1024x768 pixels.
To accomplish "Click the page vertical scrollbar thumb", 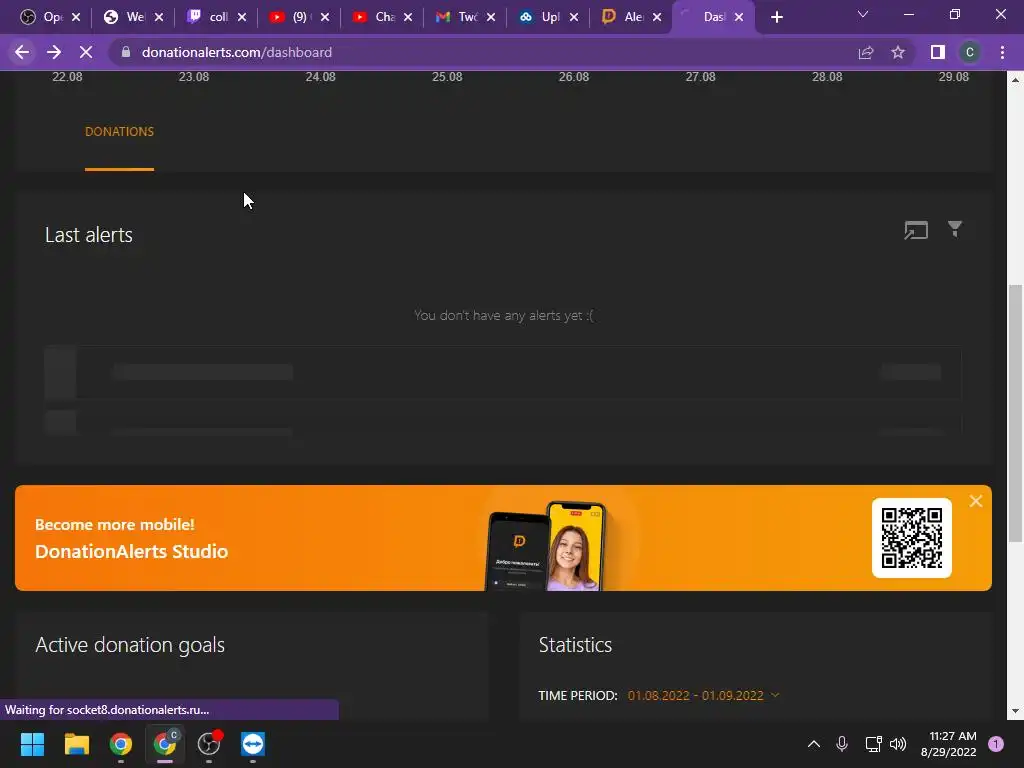I will pos(1015,413).
